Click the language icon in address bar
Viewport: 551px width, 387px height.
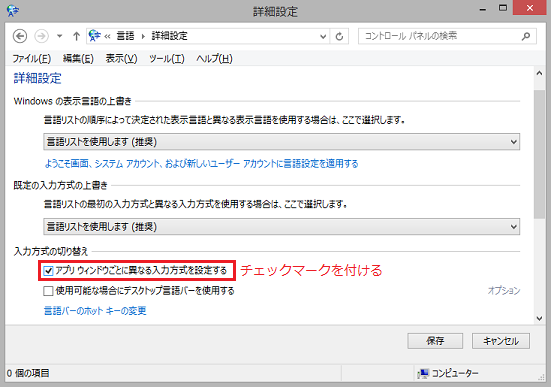pyautogui.click(x=95, y=36)
